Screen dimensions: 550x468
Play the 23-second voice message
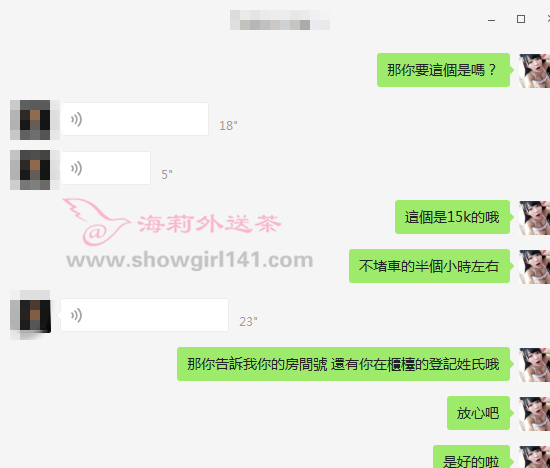[145, 315]
